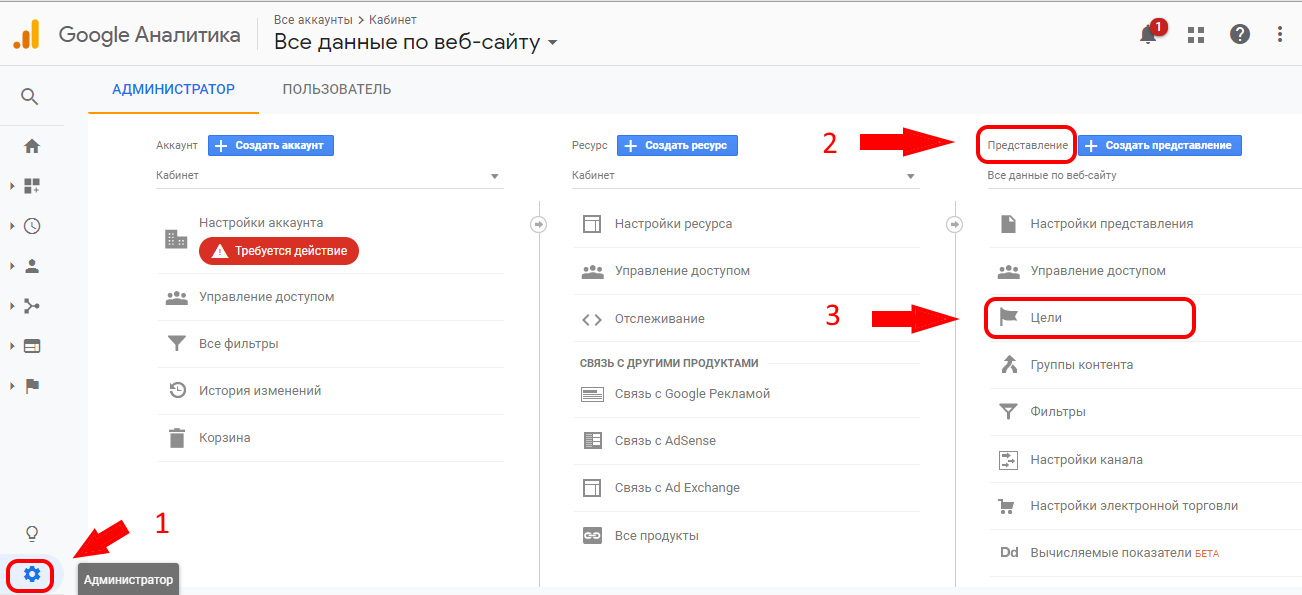Open Audience person icon in sidebar
The image size is (1302, 595).
coord(32,266)
